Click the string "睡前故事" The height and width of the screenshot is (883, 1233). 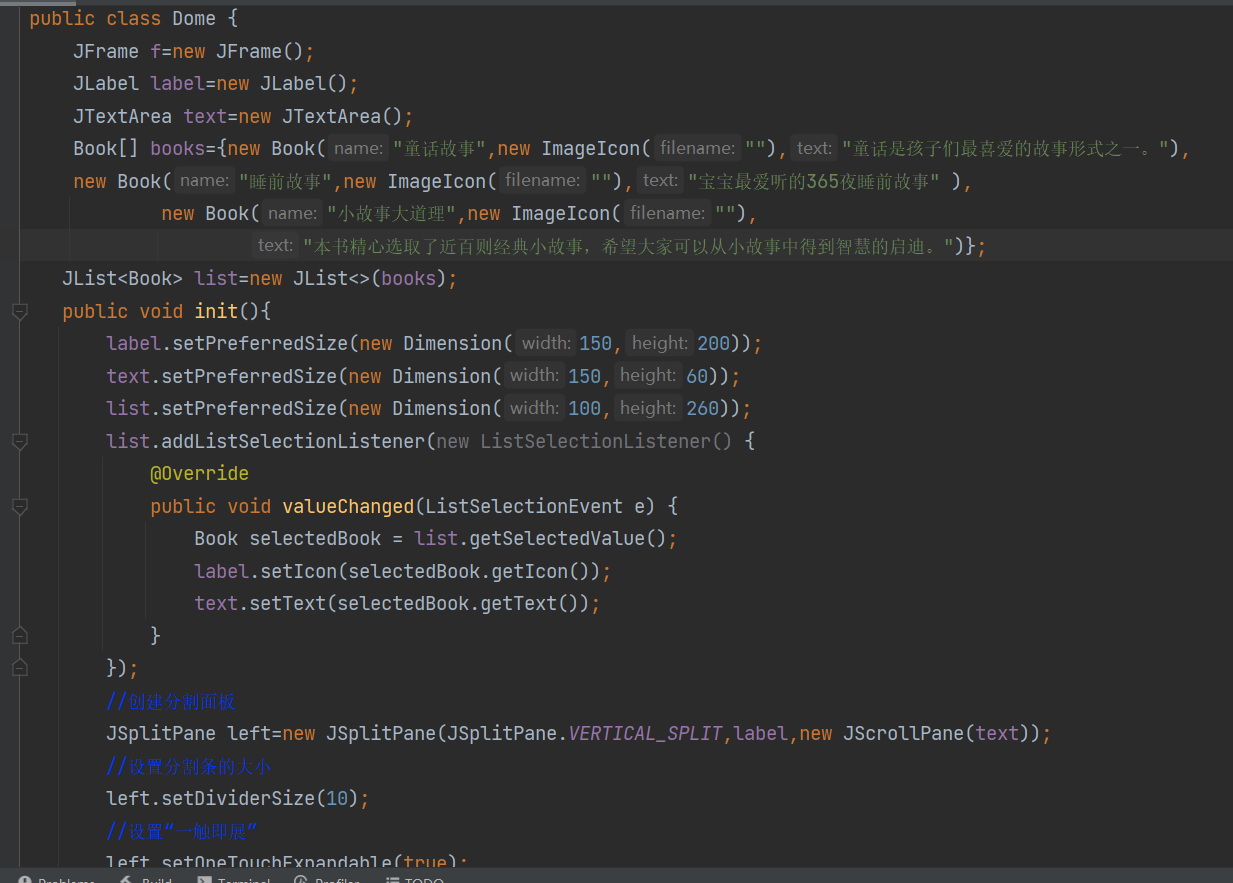(x=286, y=181)
